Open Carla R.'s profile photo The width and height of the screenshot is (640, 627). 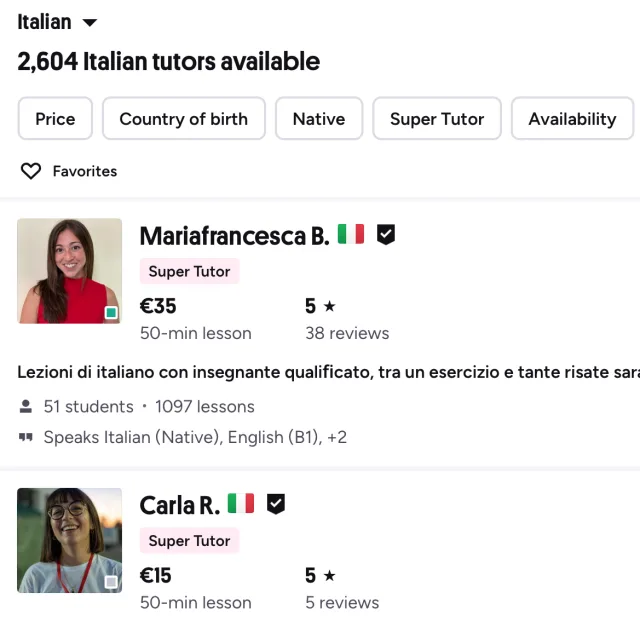(69, 540)
